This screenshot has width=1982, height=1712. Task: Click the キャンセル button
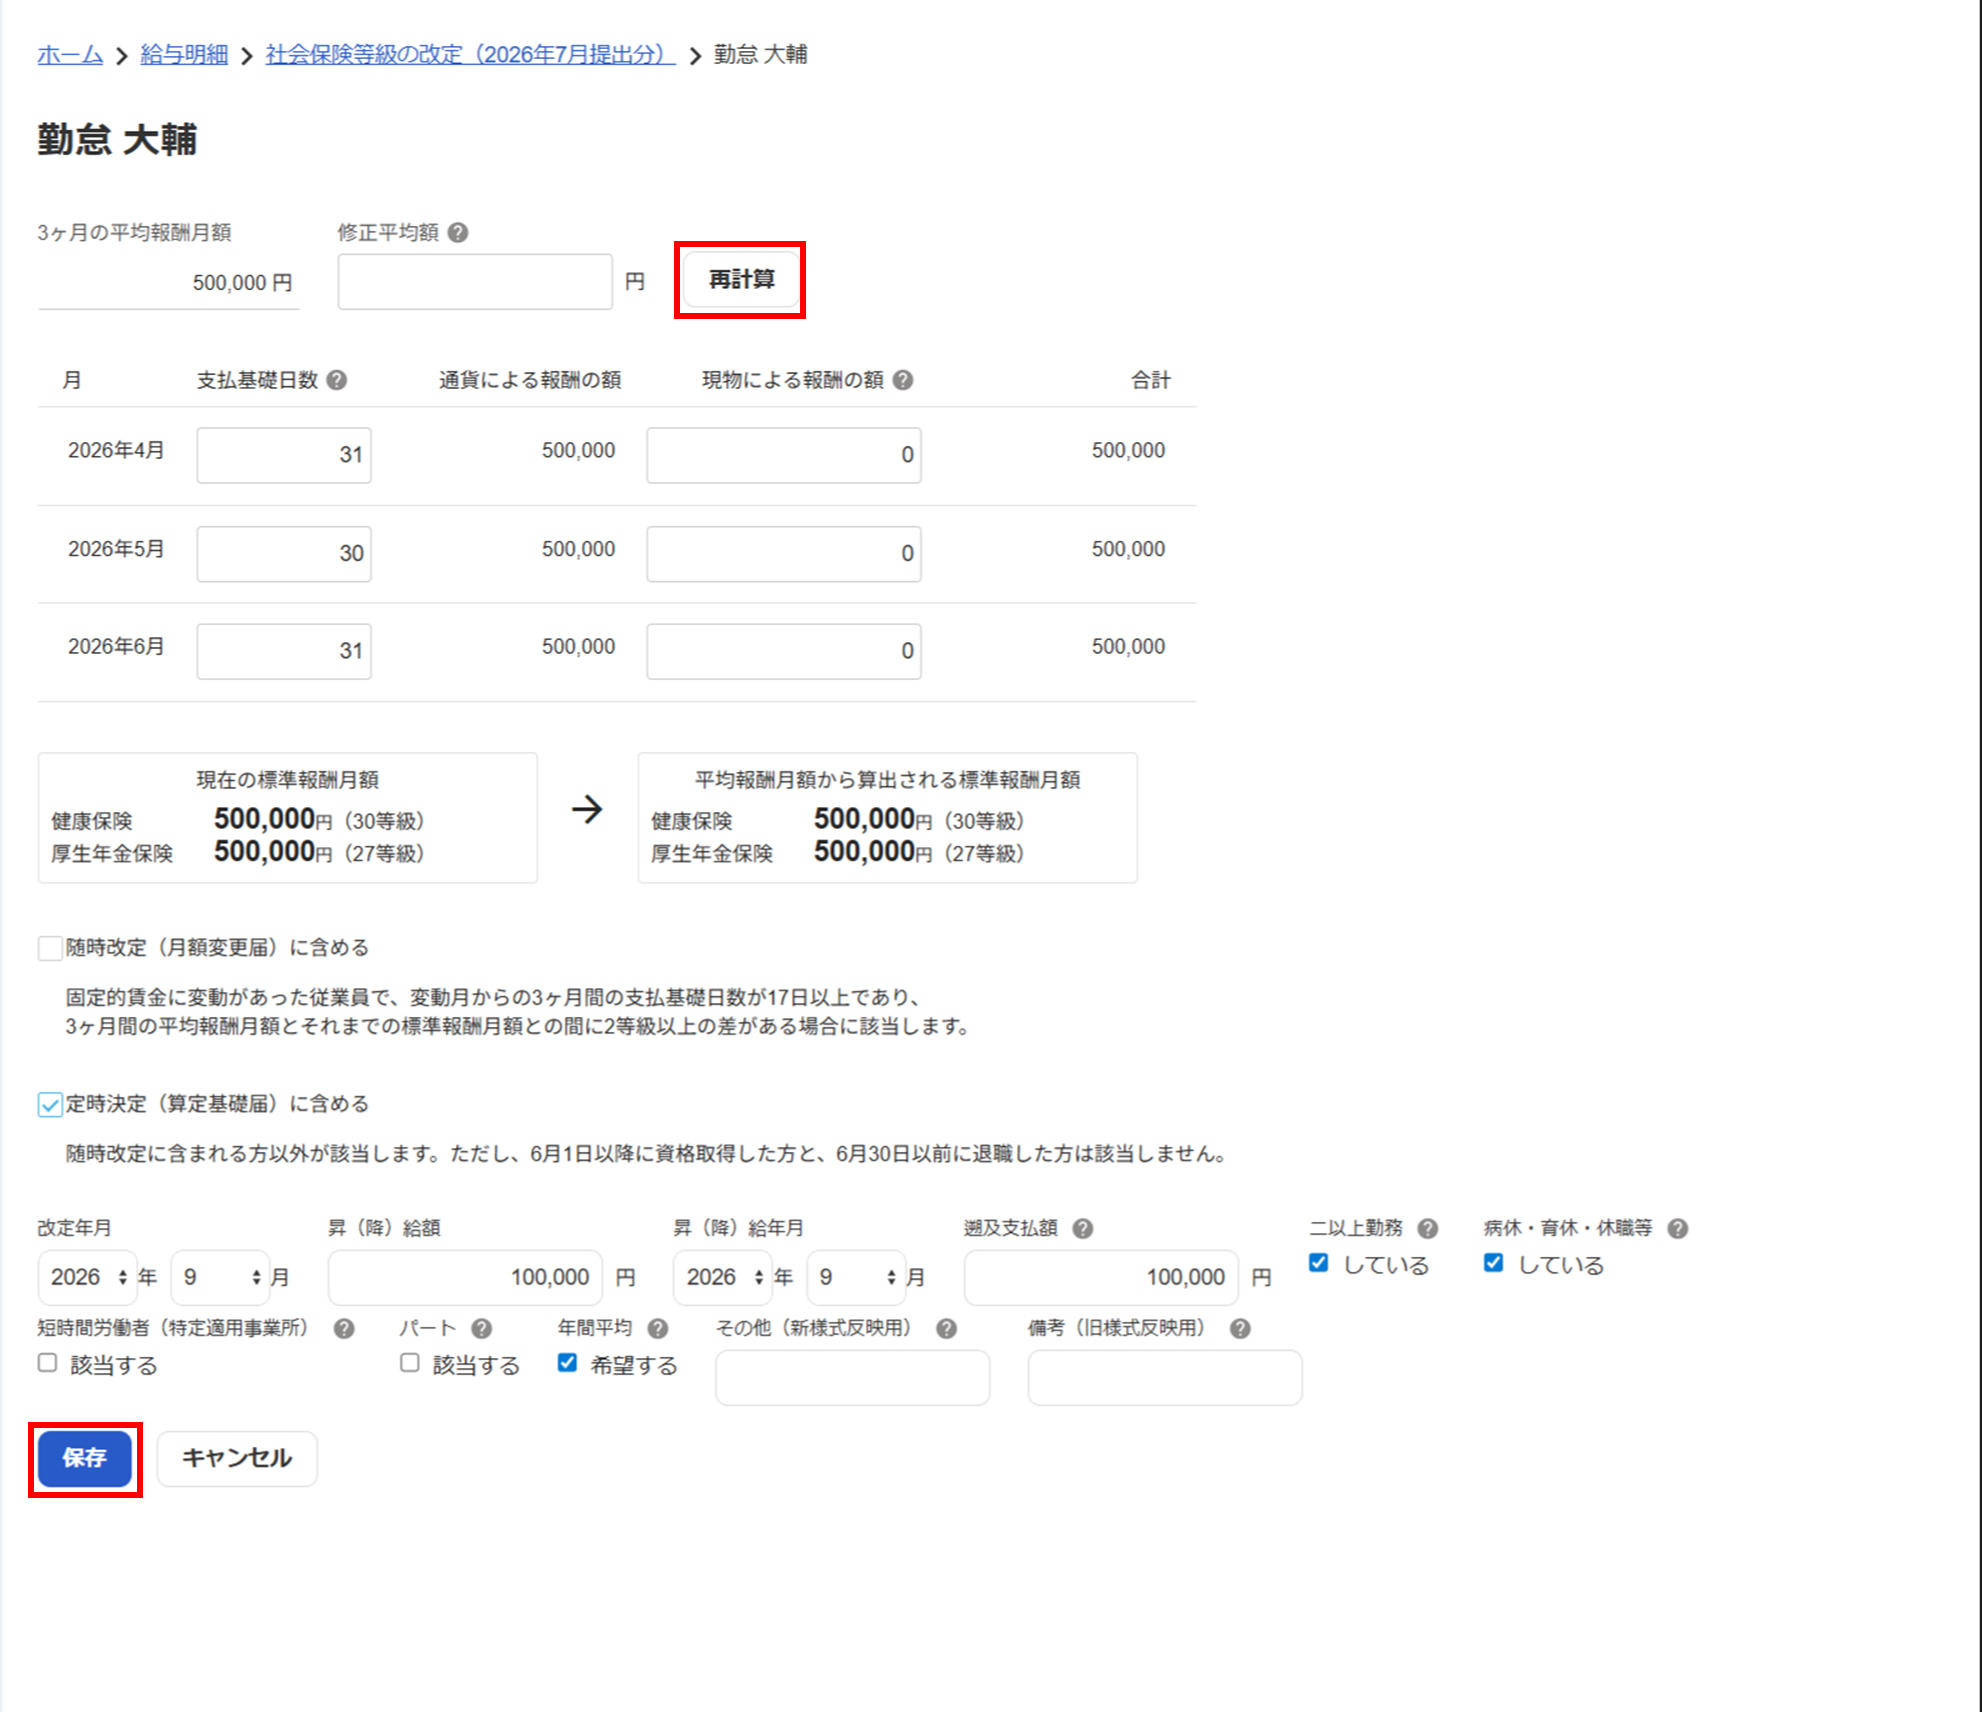(237, 1458)
